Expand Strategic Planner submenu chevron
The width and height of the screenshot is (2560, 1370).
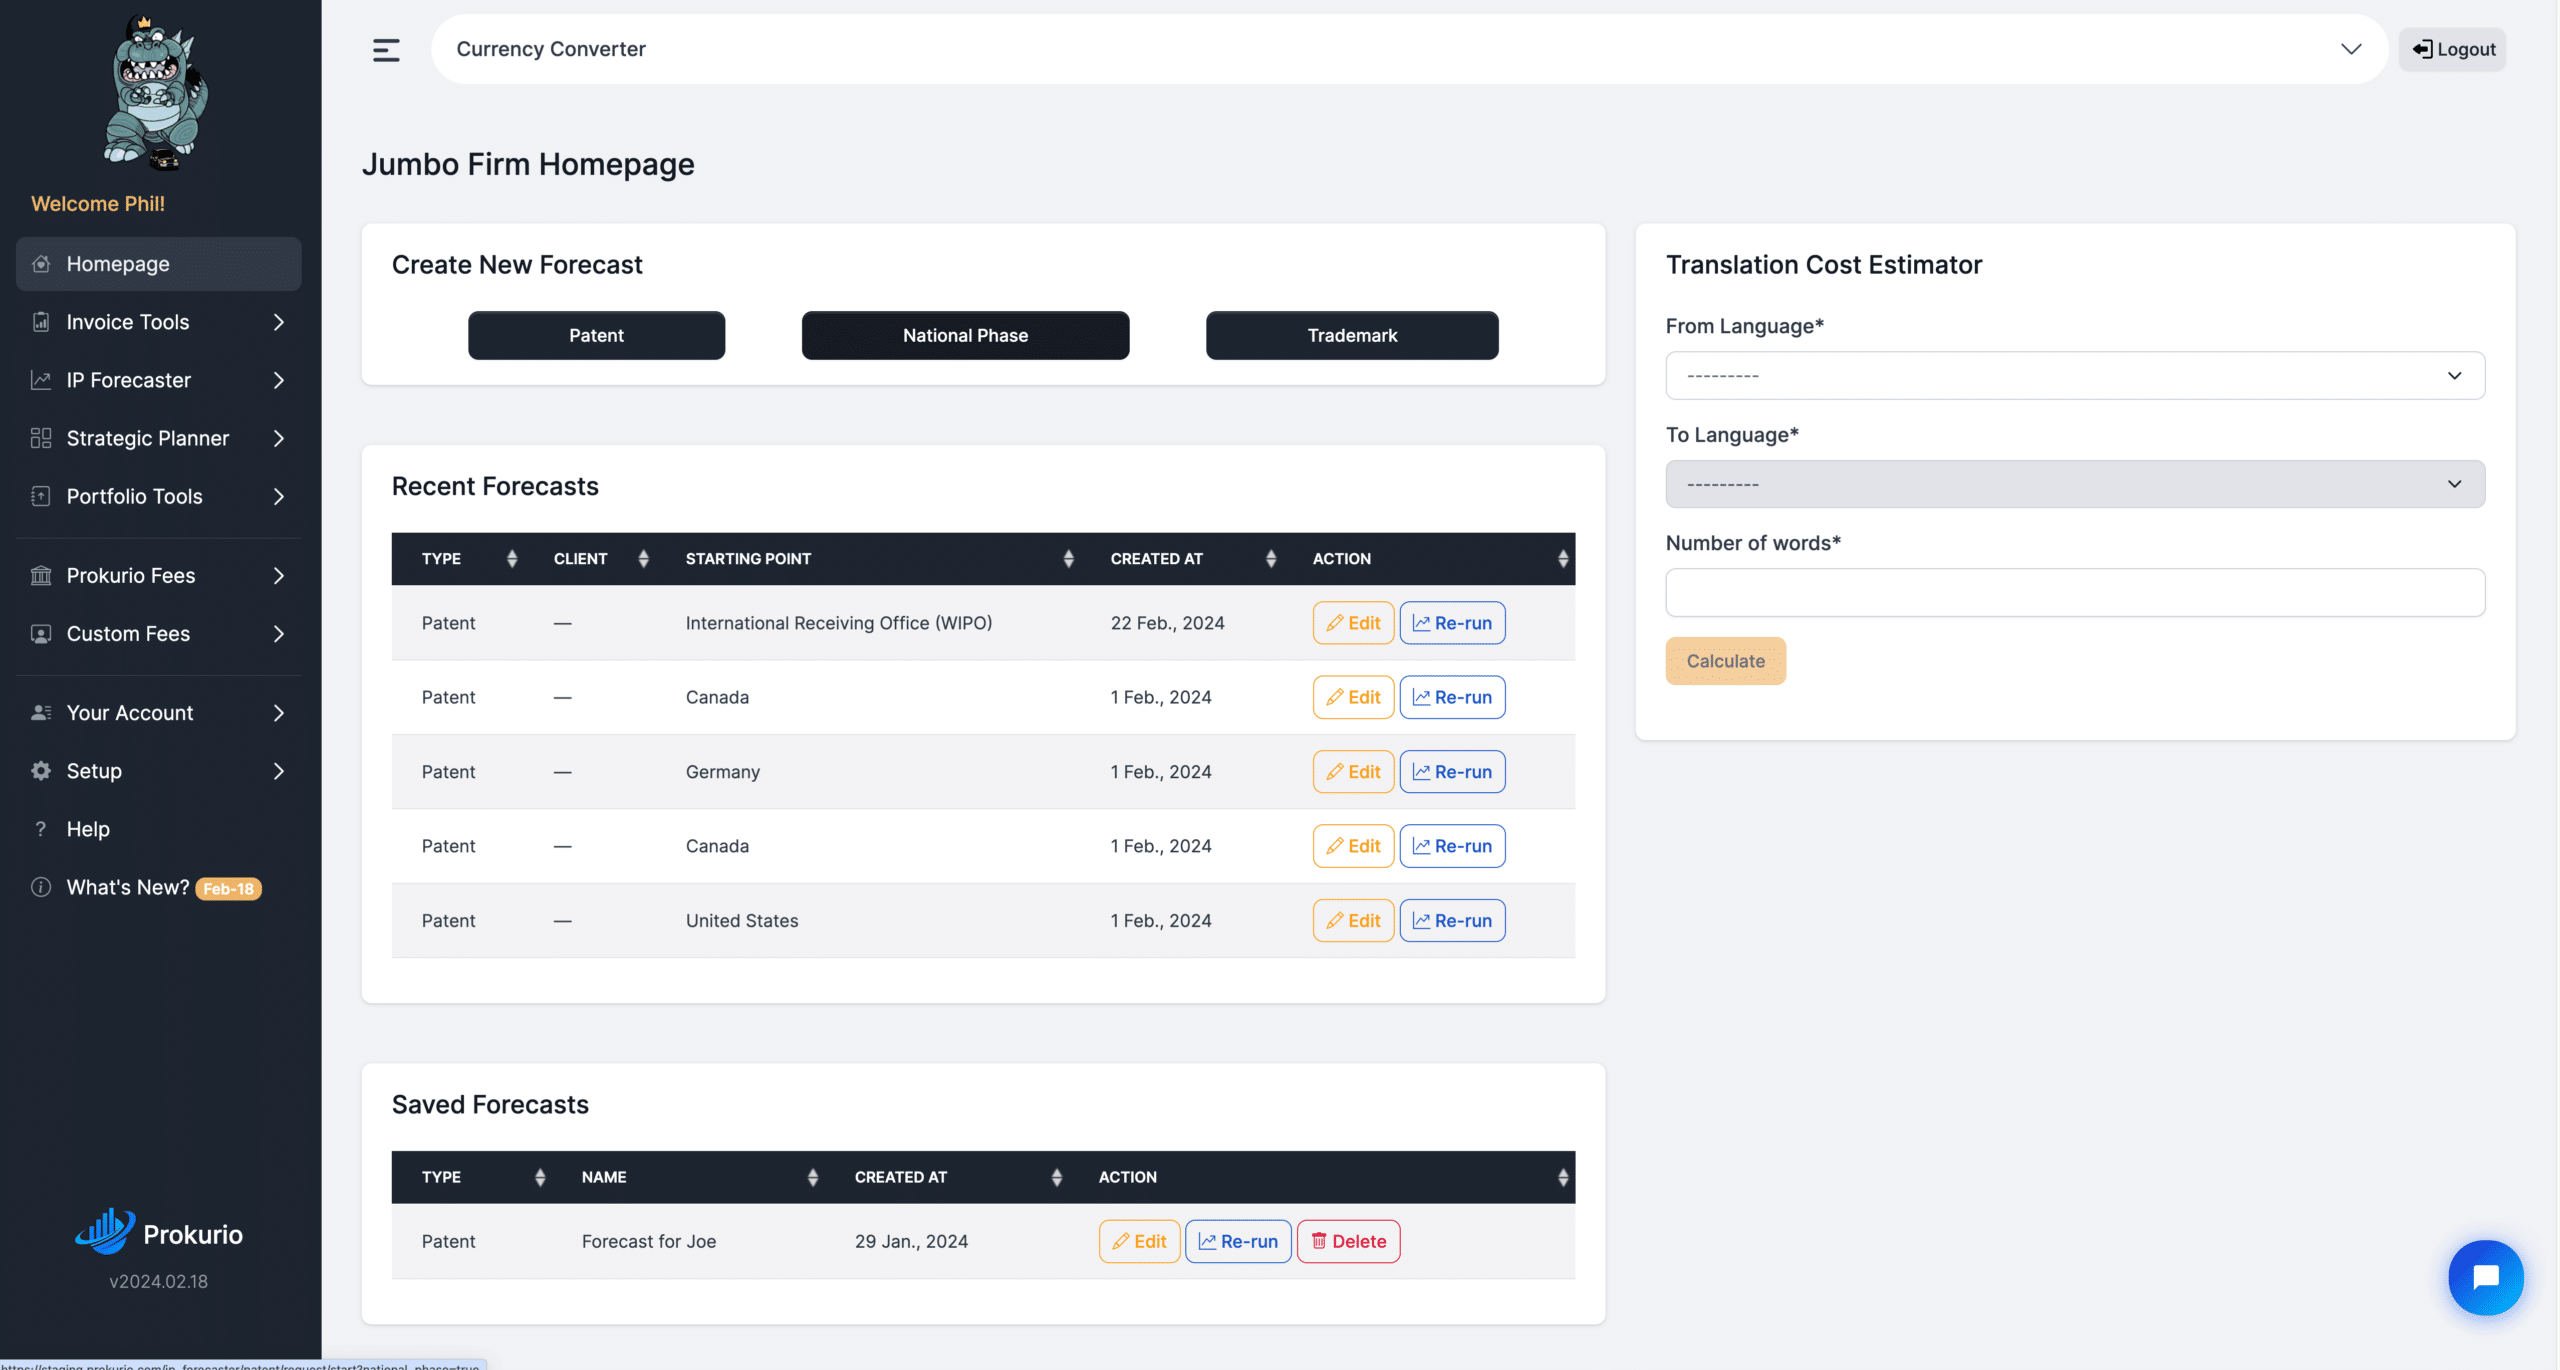point(279,438)
